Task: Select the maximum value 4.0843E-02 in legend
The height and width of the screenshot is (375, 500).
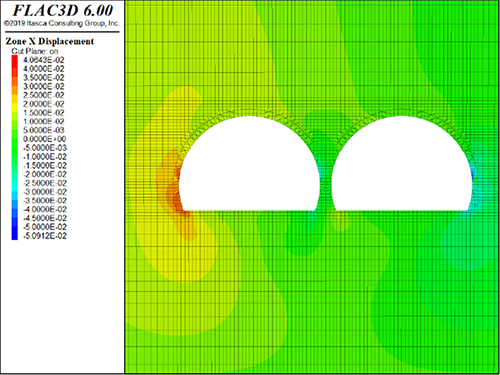Action: (44, 60)
